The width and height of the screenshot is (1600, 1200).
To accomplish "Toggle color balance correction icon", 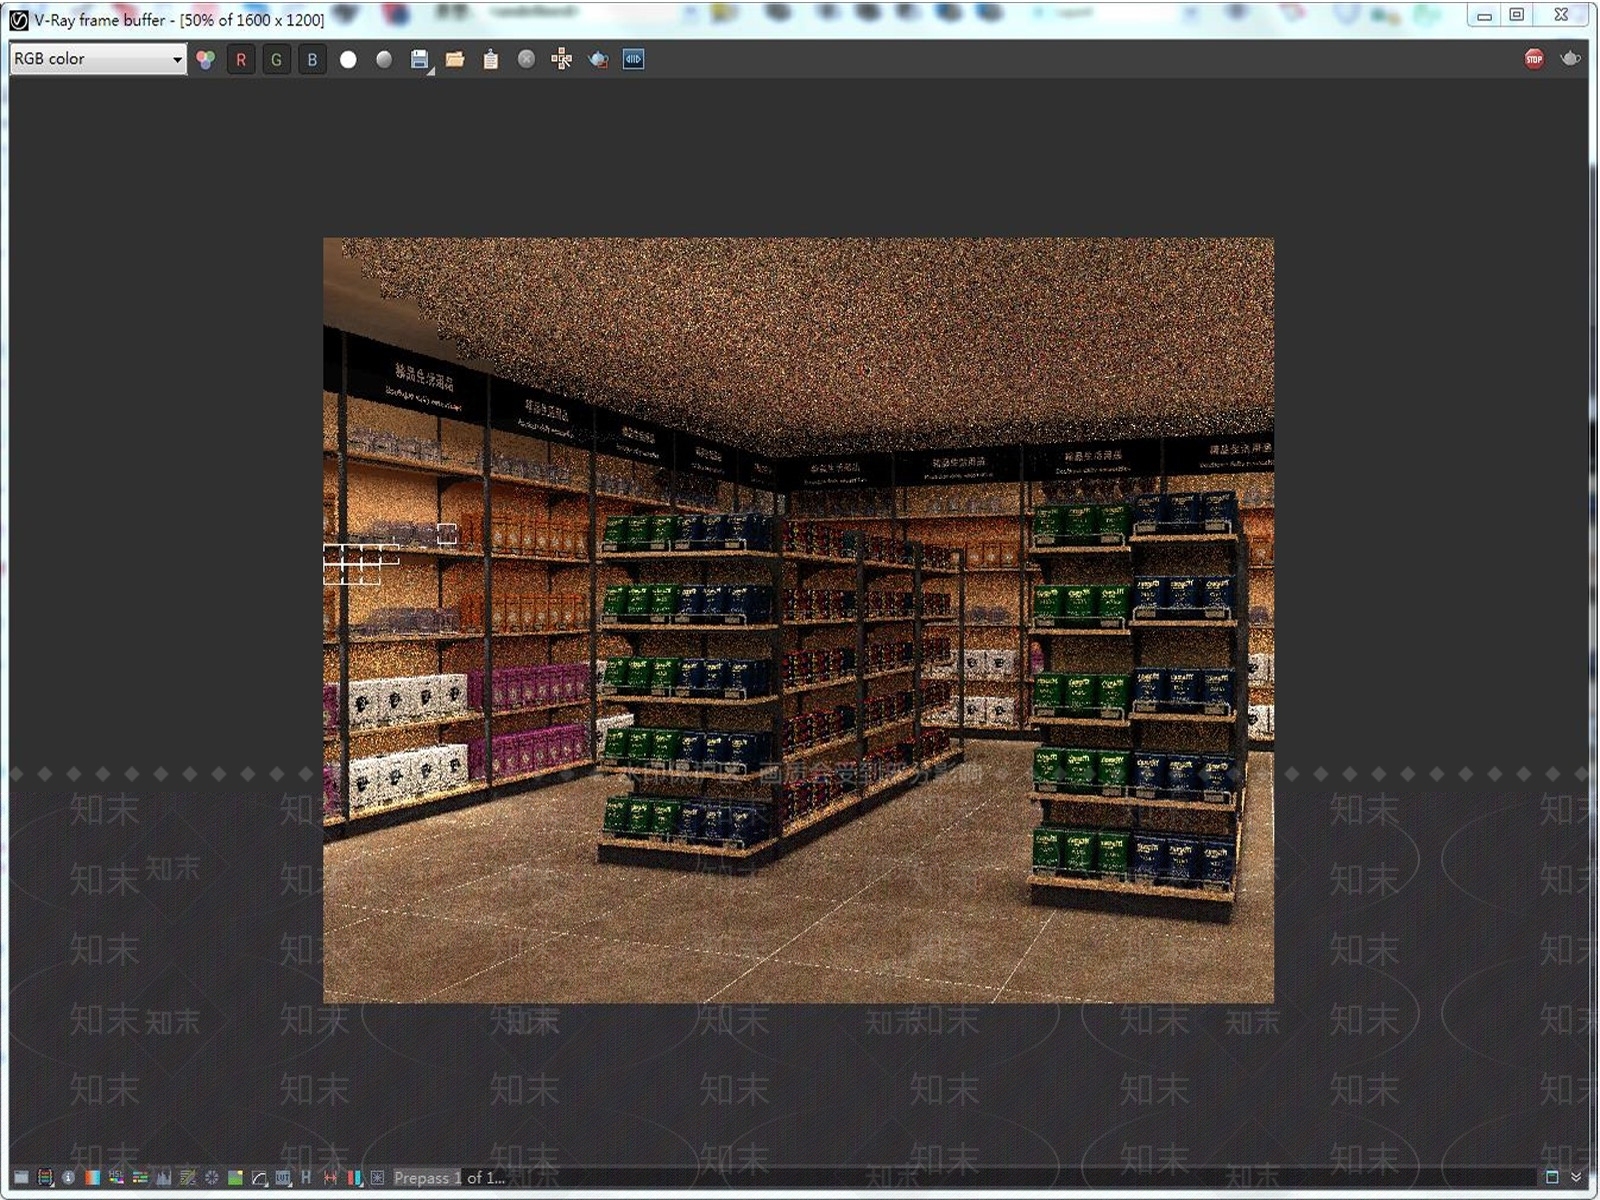I will (x=140, y=1177).
